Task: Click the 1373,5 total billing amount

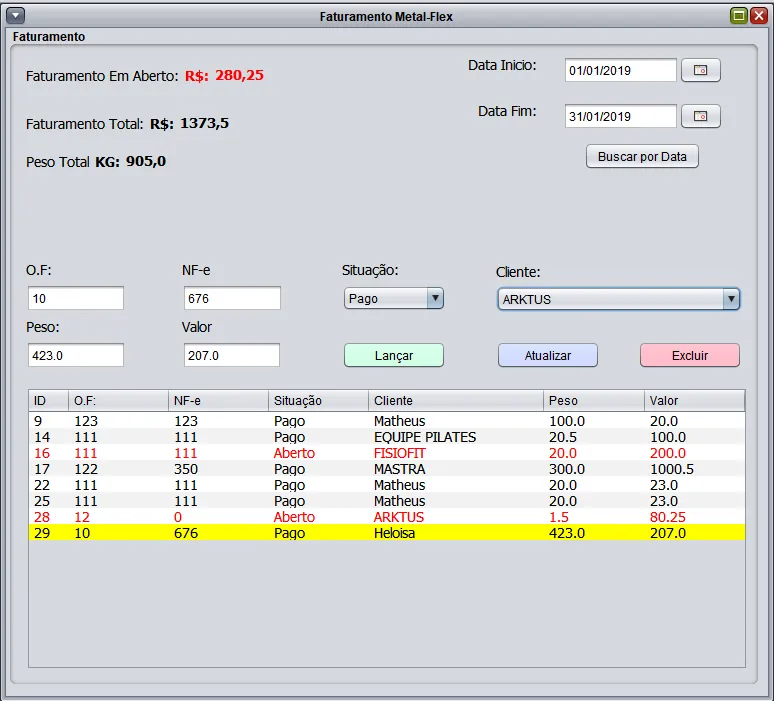Action: [x=204, y=123]
